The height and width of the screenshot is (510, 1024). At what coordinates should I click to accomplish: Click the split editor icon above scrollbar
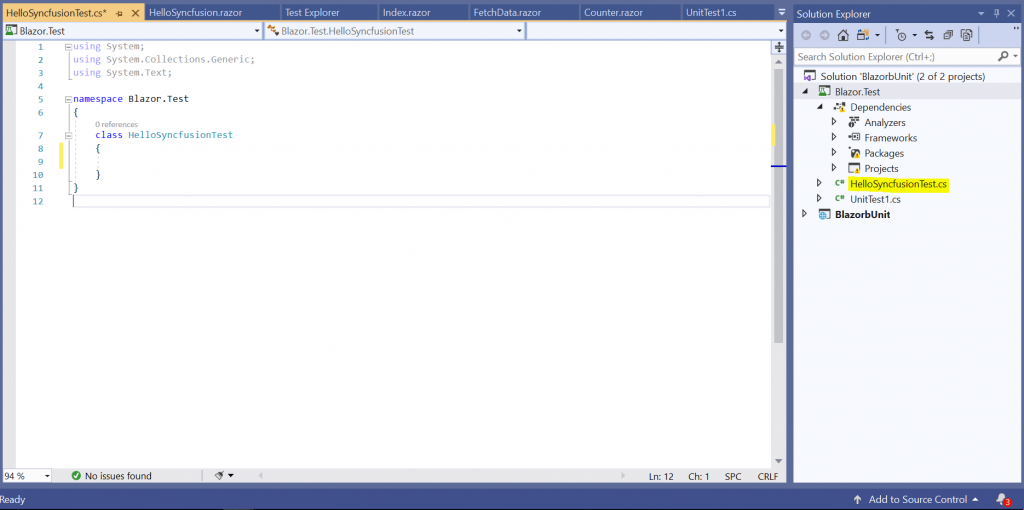[779, 47]
